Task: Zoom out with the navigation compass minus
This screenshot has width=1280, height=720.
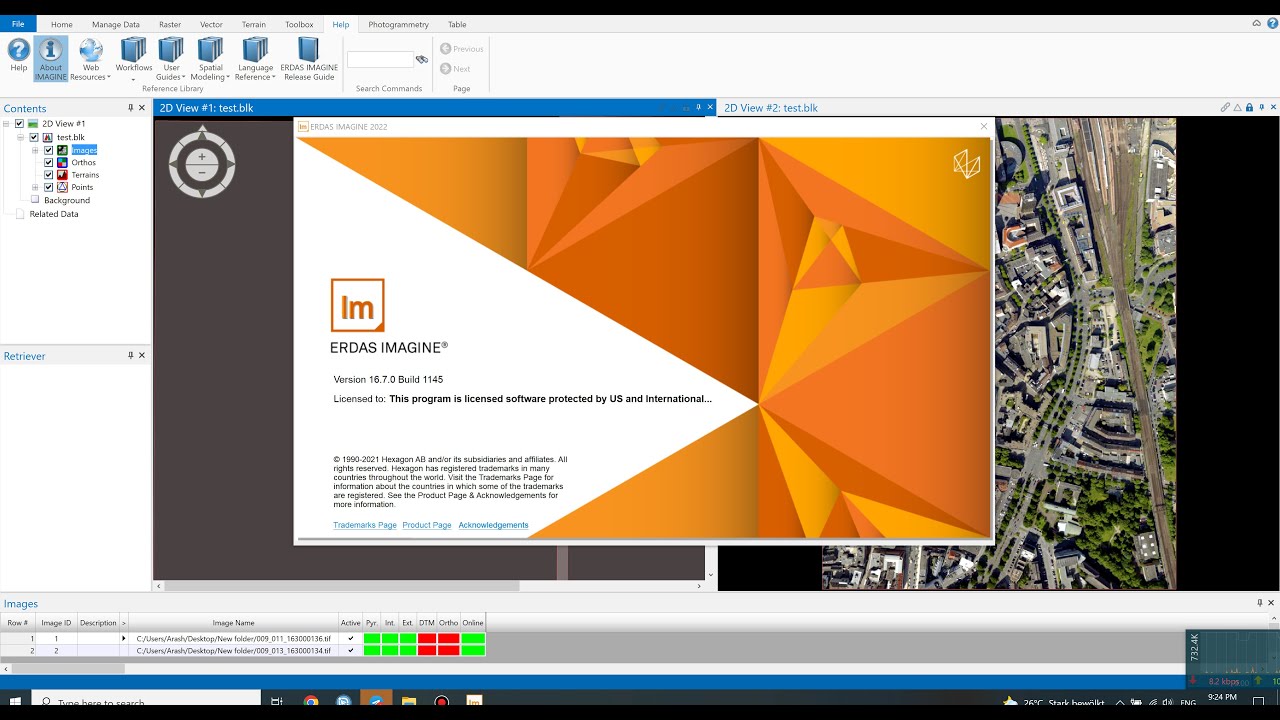Action: click(x=202, y=172)
